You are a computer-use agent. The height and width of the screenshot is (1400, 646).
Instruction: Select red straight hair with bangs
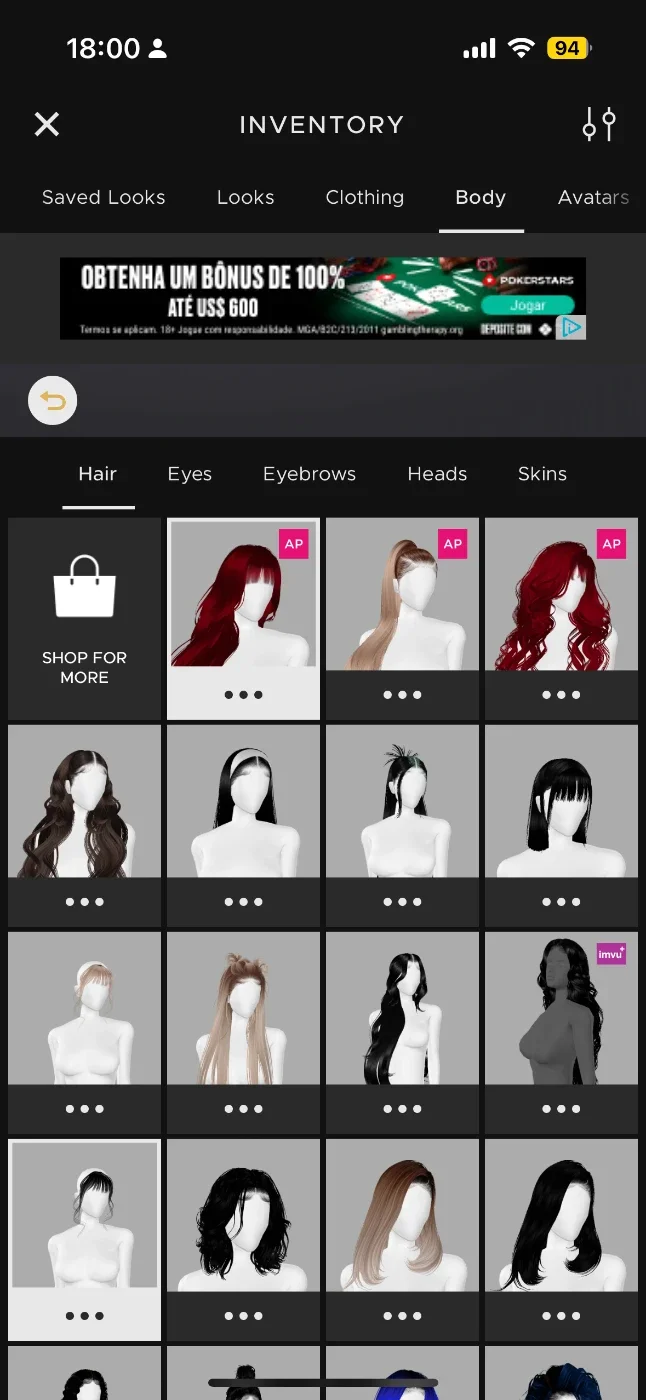[x=243, y=595]
